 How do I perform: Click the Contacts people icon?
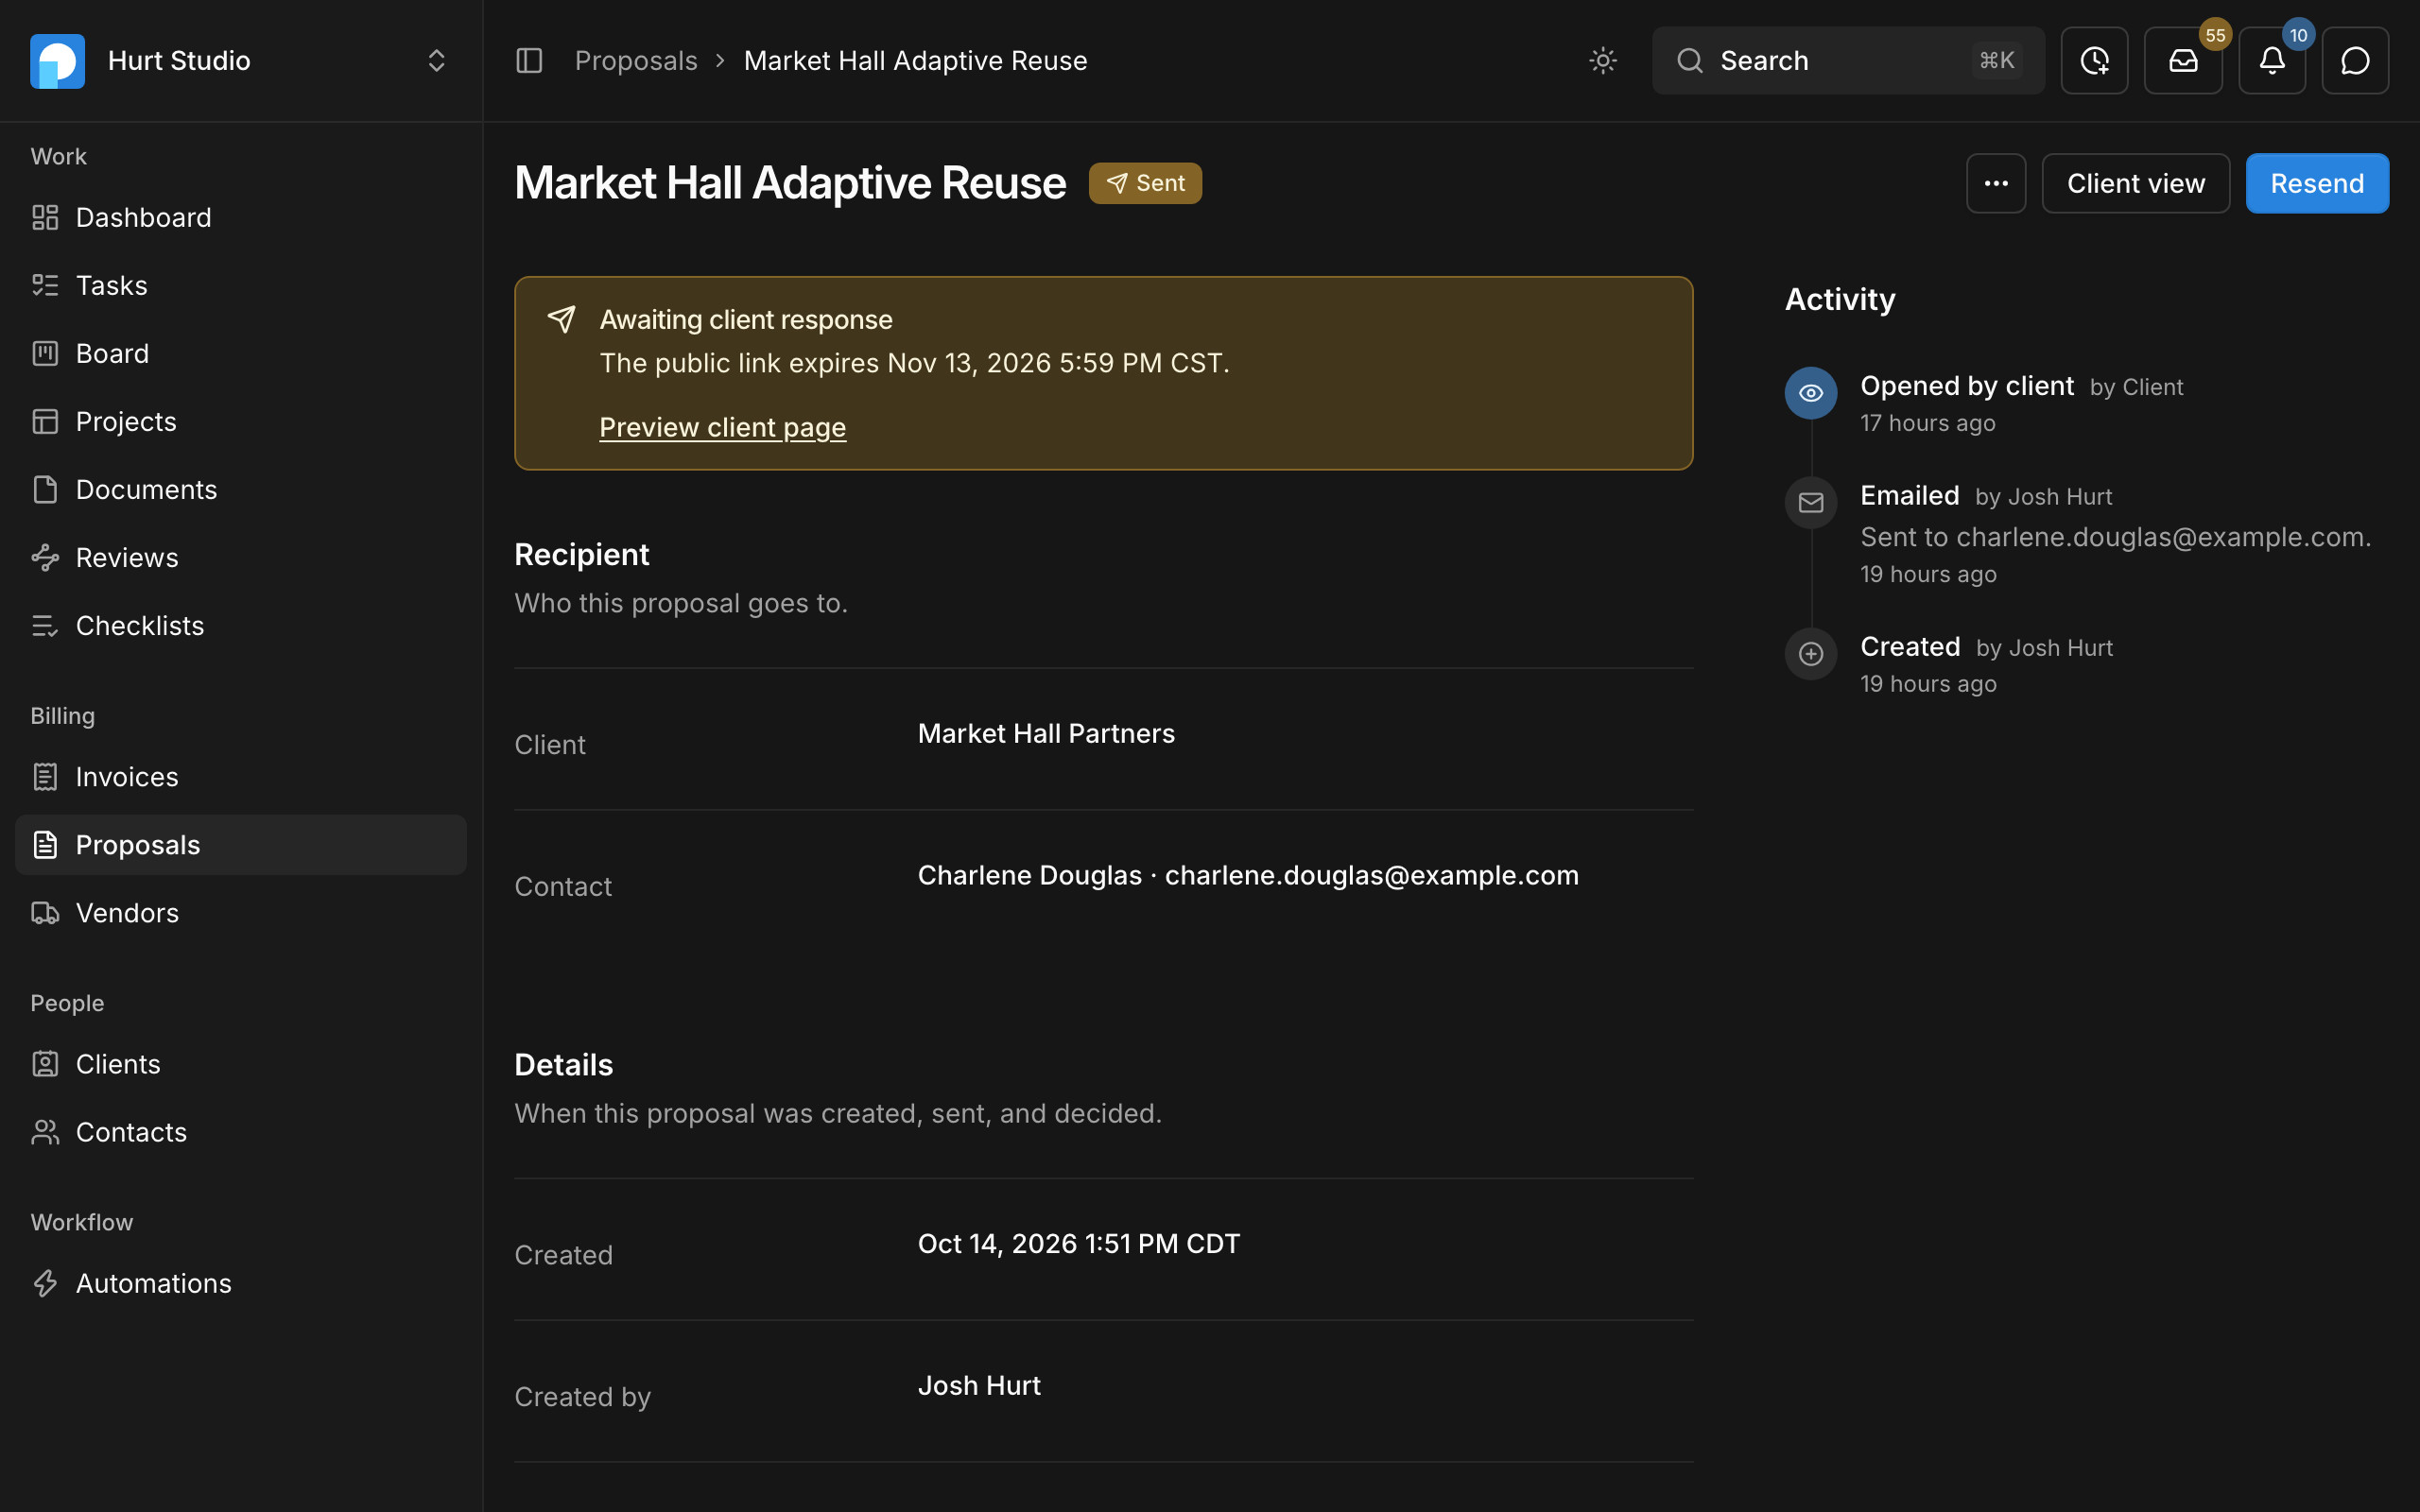pos(45,1132)
